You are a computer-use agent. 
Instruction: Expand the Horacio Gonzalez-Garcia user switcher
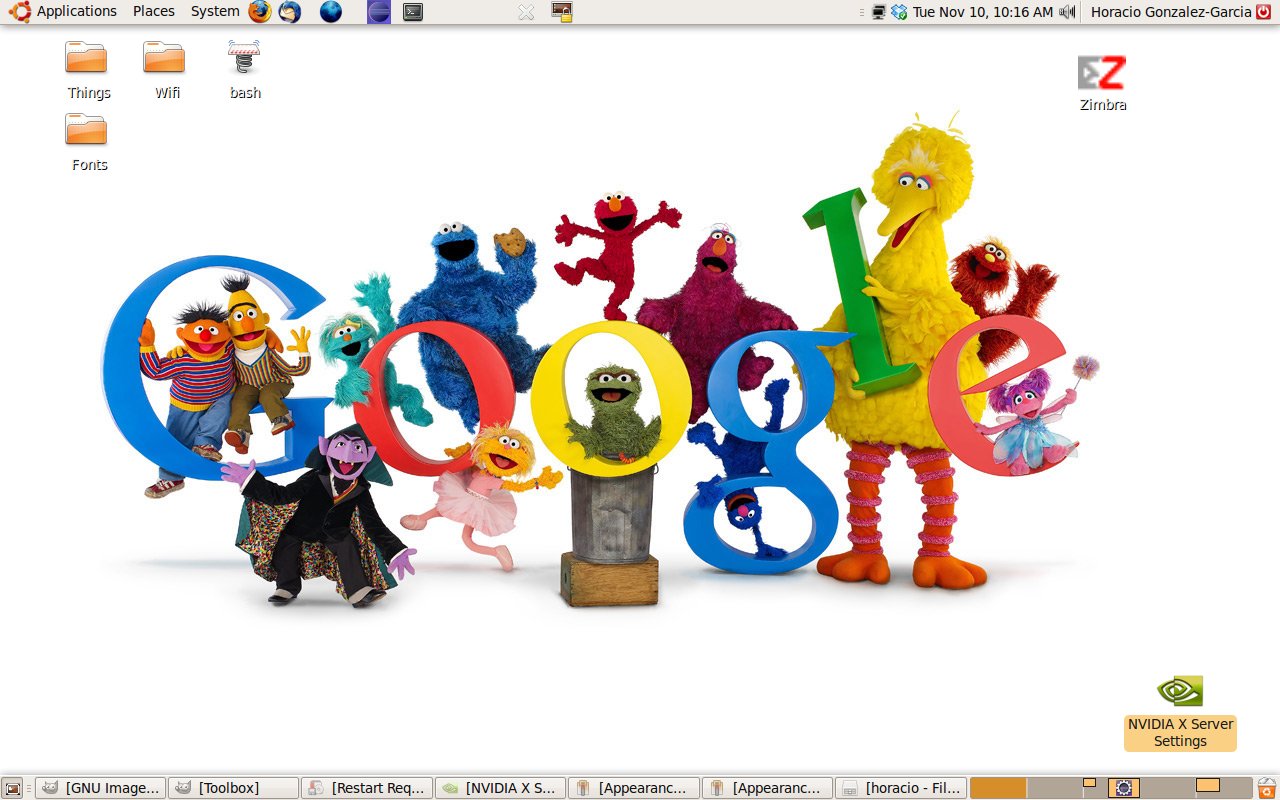[1170, 12]
